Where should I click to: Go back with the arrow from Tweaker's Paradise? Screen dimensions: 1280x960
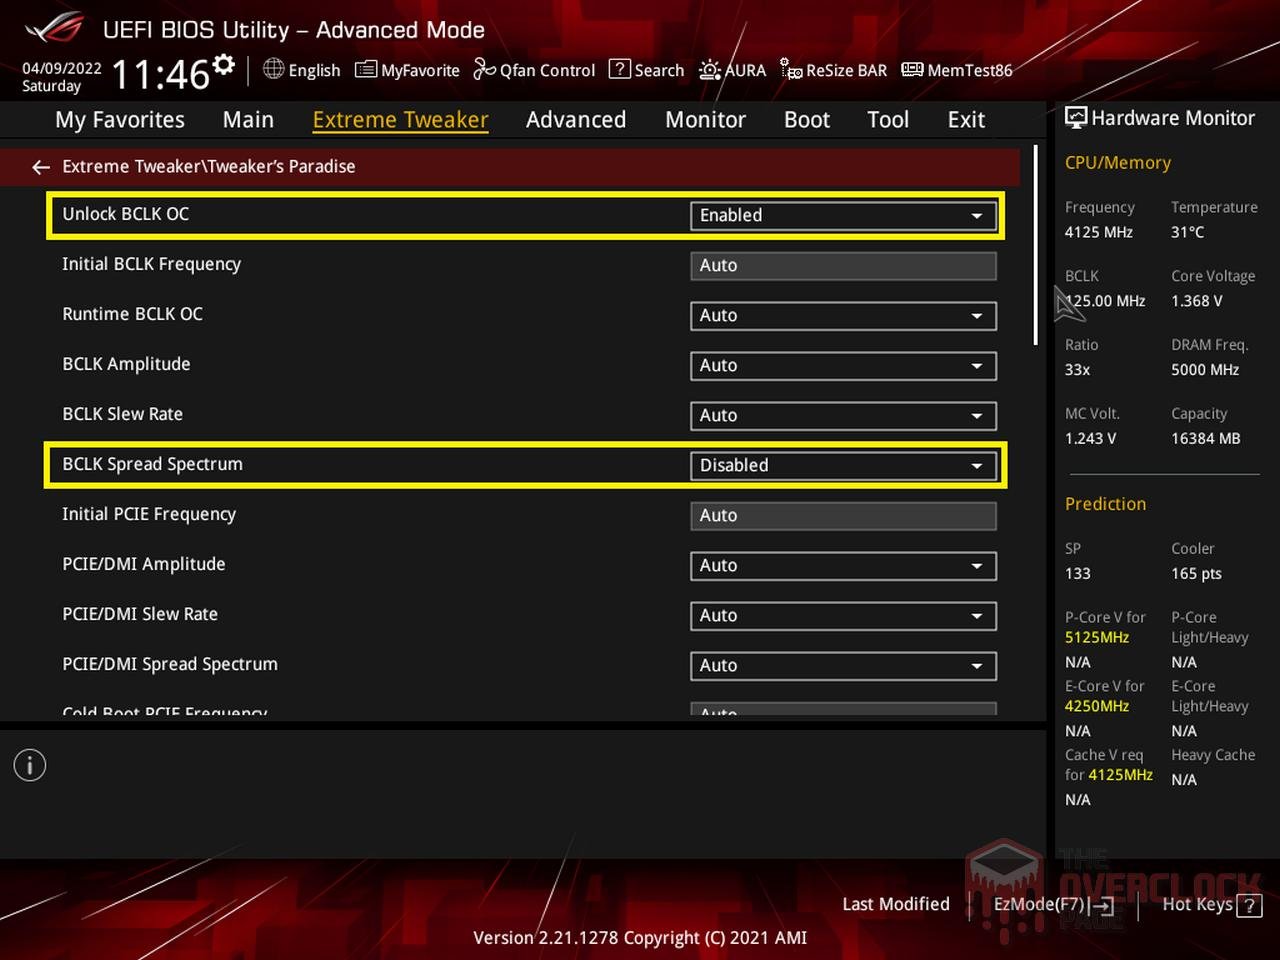[40, 166]
